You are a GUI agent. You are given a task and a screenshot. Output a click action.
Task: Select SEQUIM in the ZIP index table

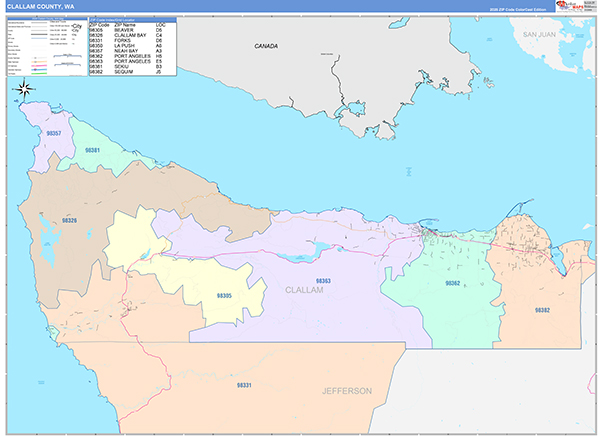(x=124, y=72)
